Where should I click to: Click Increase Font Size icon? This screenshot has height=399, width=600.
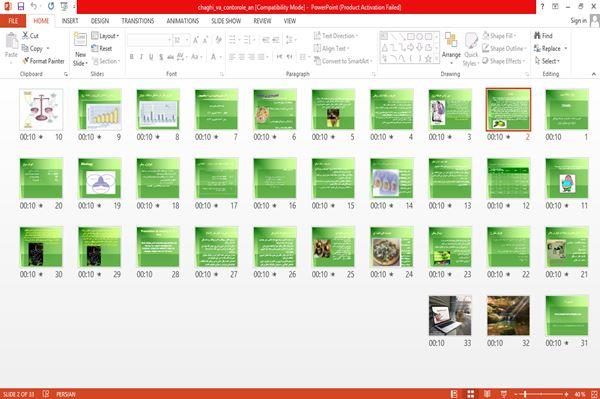[x=196, y=40]
